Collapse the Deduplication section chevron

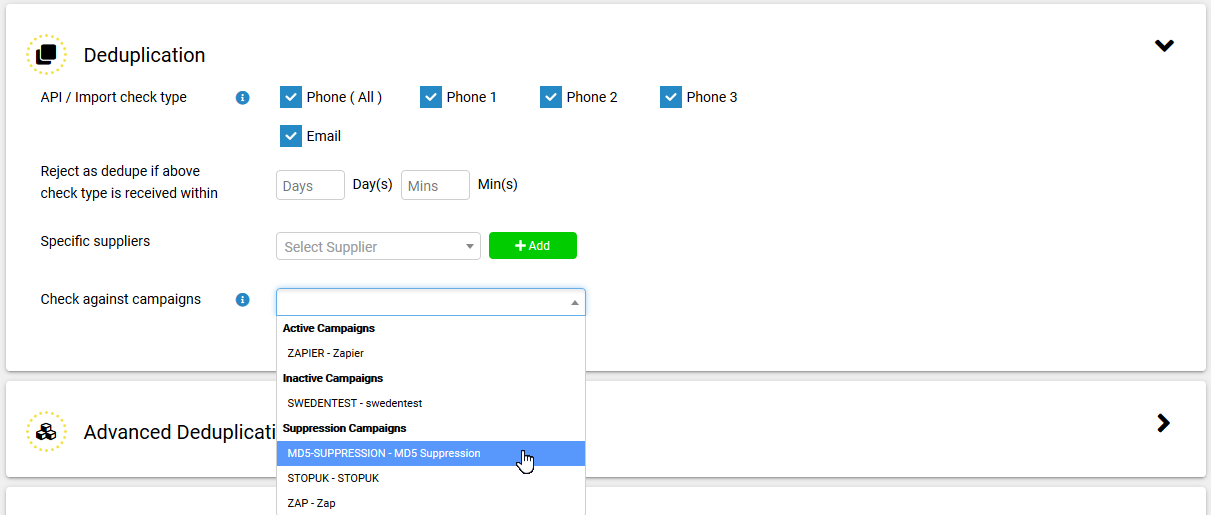[x=1164, y=46]
